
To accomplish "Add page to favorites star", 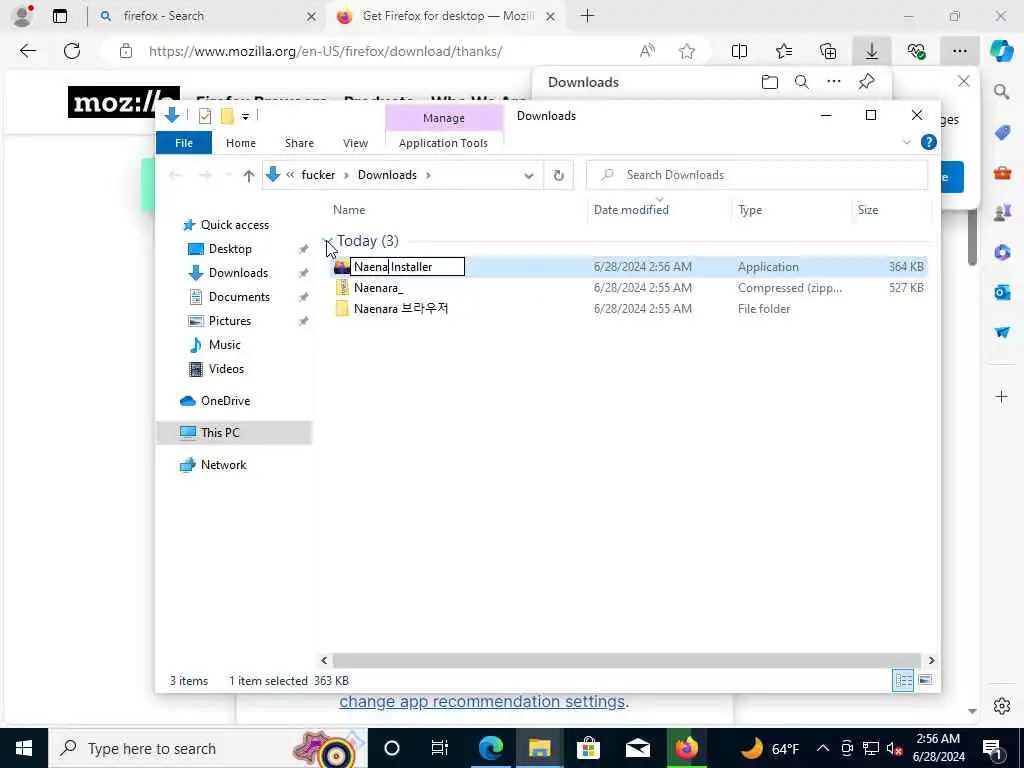I will pyautogui.click(x=686, y=51).
